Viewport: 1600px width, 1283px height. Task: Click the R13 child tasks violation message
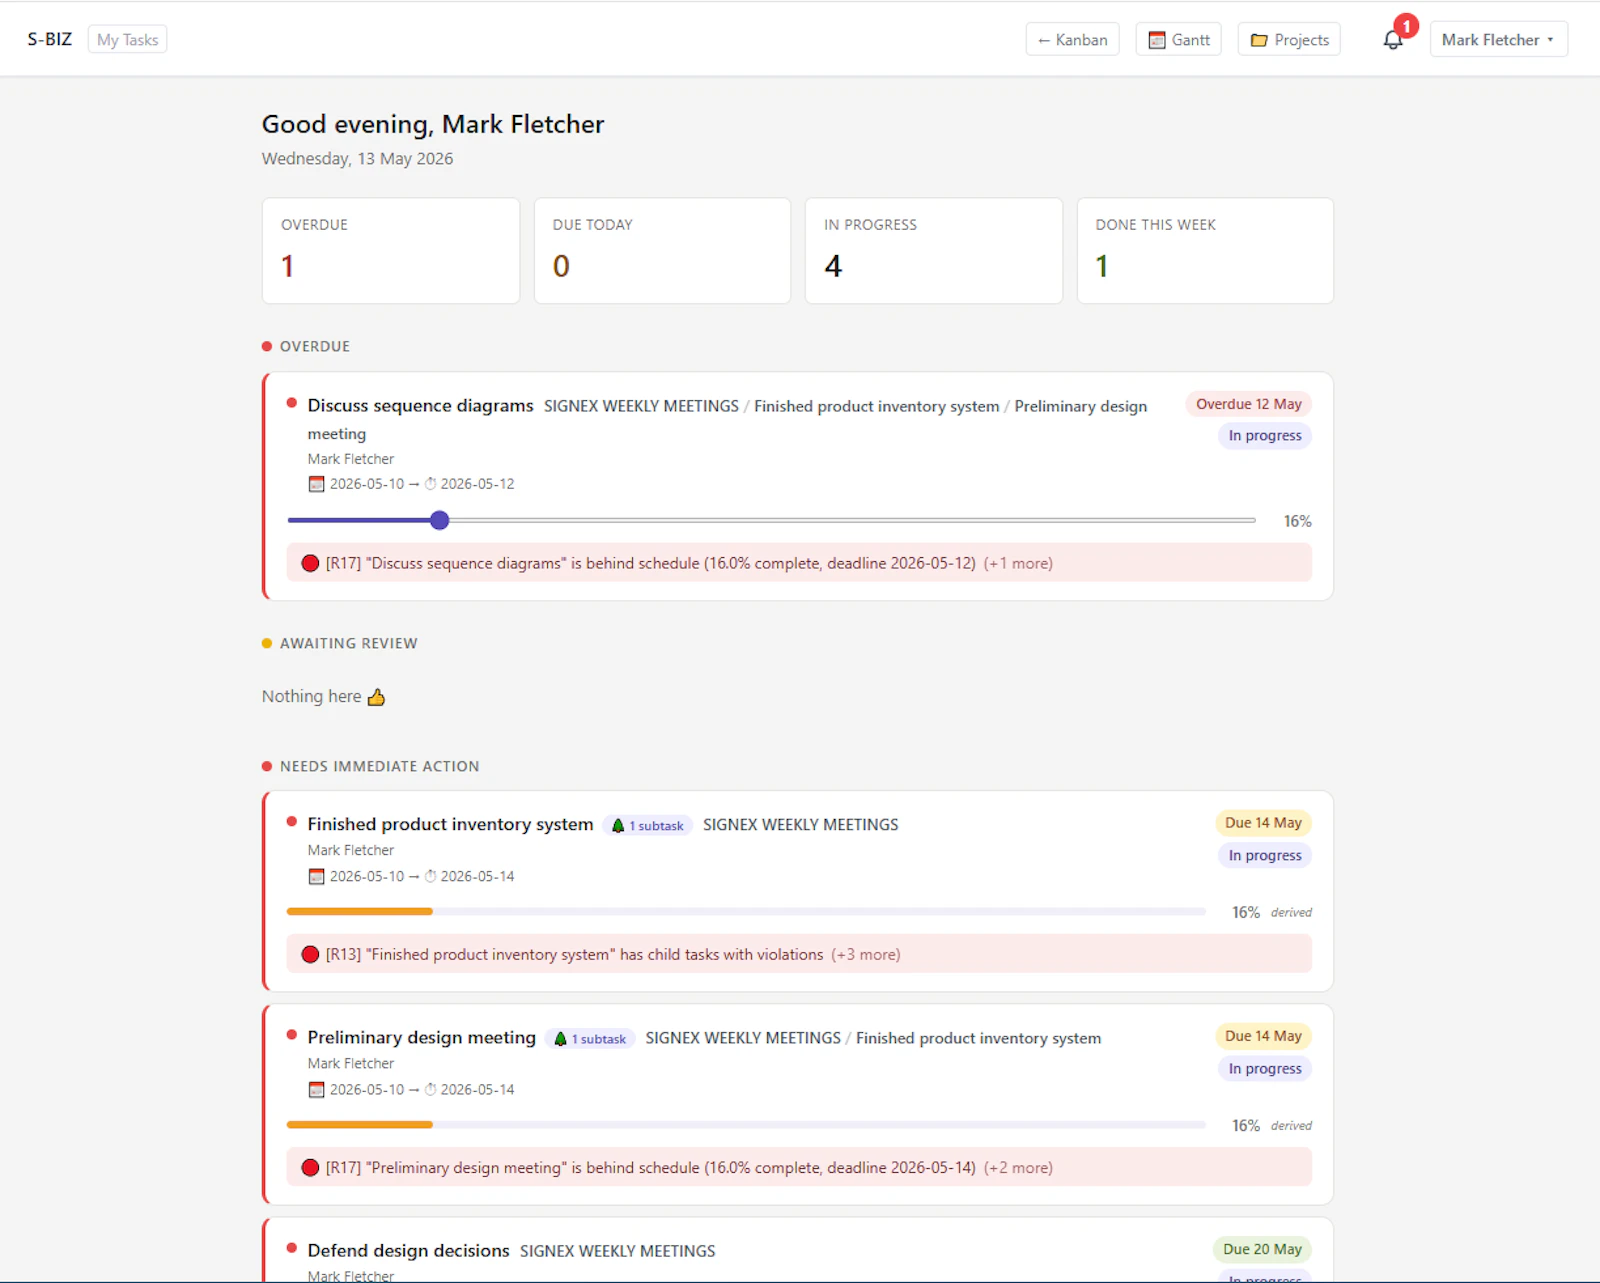click(x=575, y=954)
